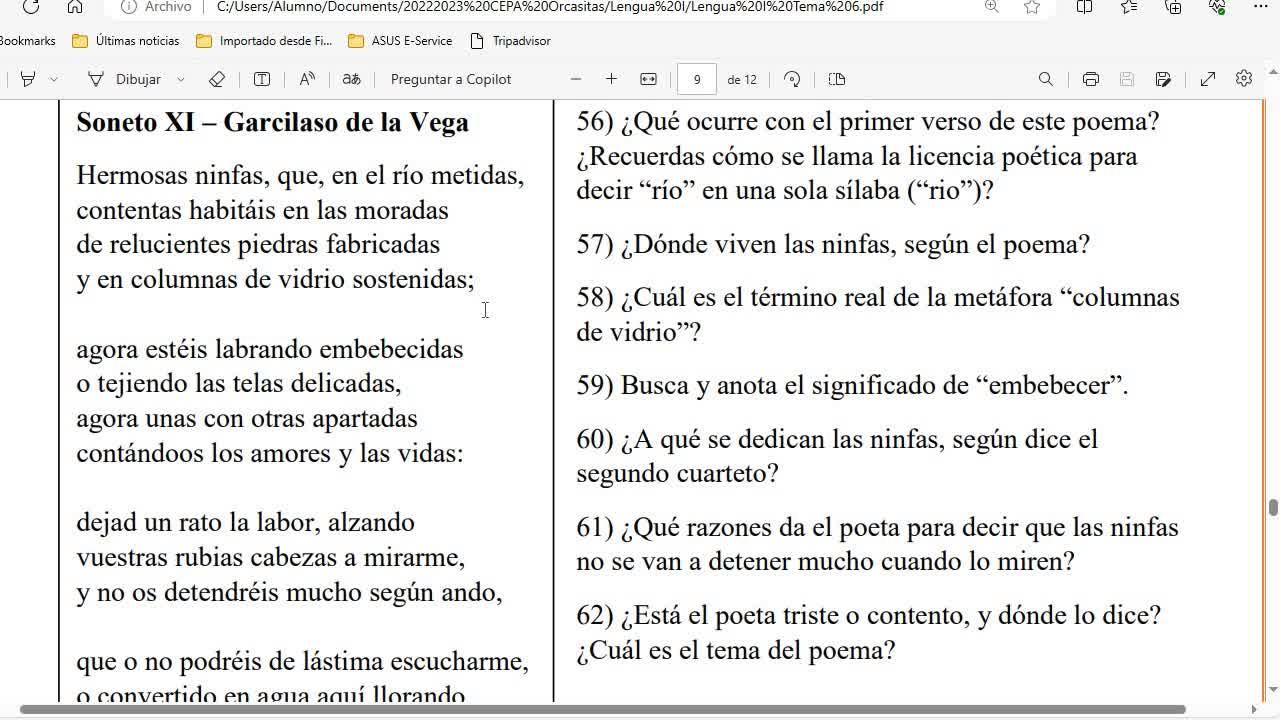Save the PDF as a new file
This screenshot has height=720, width=1280.
(1163, 79)
